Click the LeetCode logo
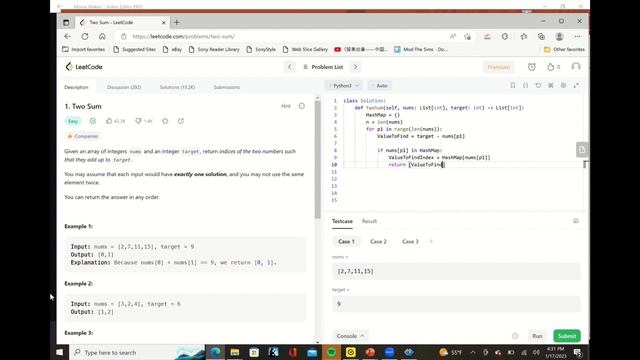The width and height of the screenshot is (640, 360). (x=84, y=67)
